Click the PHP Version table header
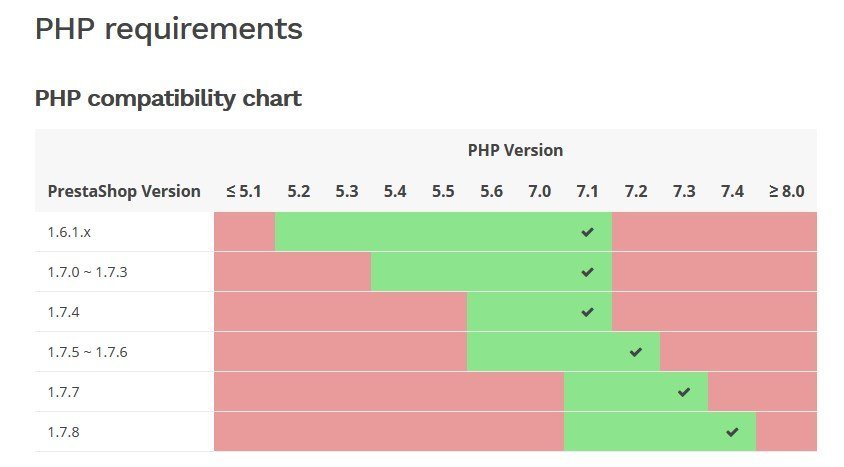Screen dimensions: 844x467 click(515, 150)
